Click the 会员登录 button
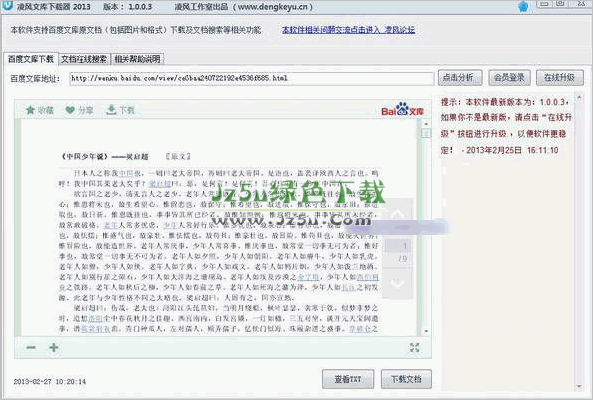 509,78
